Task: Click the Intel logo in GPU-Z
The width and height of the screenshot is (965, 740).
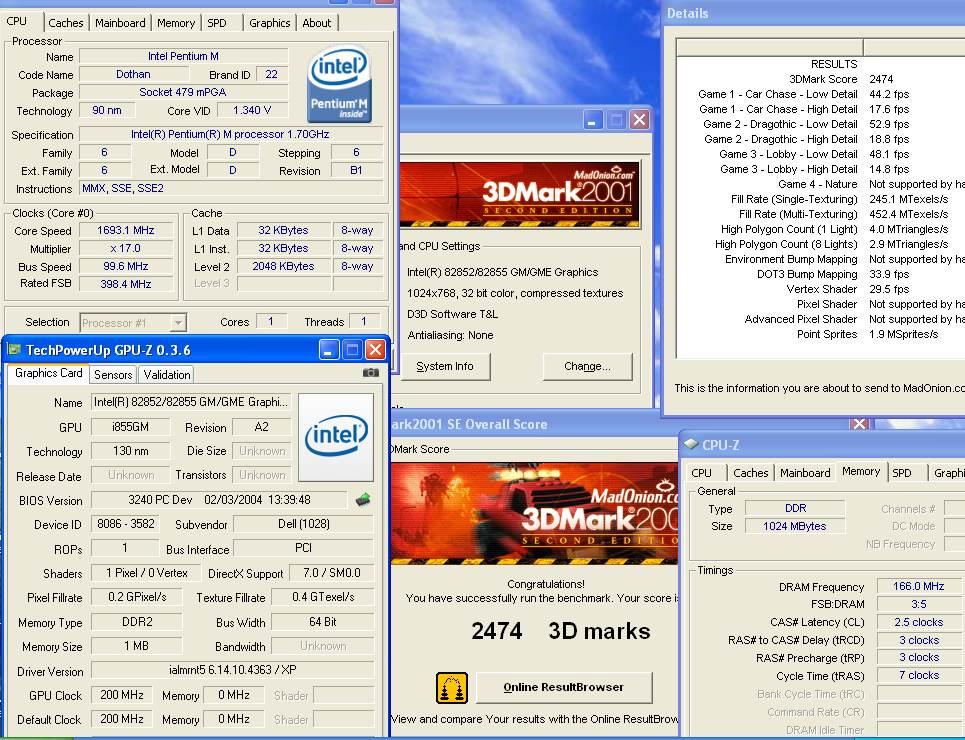Action: [336, 437]
